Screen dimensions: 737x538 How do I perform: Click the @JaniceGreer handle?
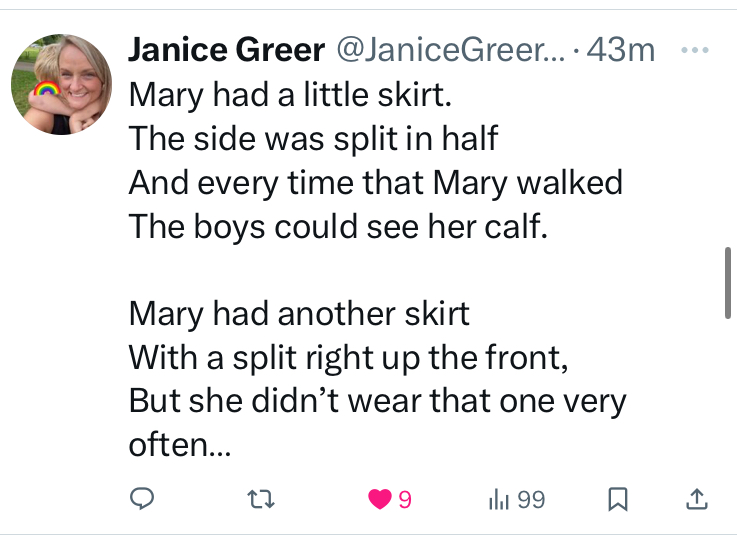click(x=445, y=51)
